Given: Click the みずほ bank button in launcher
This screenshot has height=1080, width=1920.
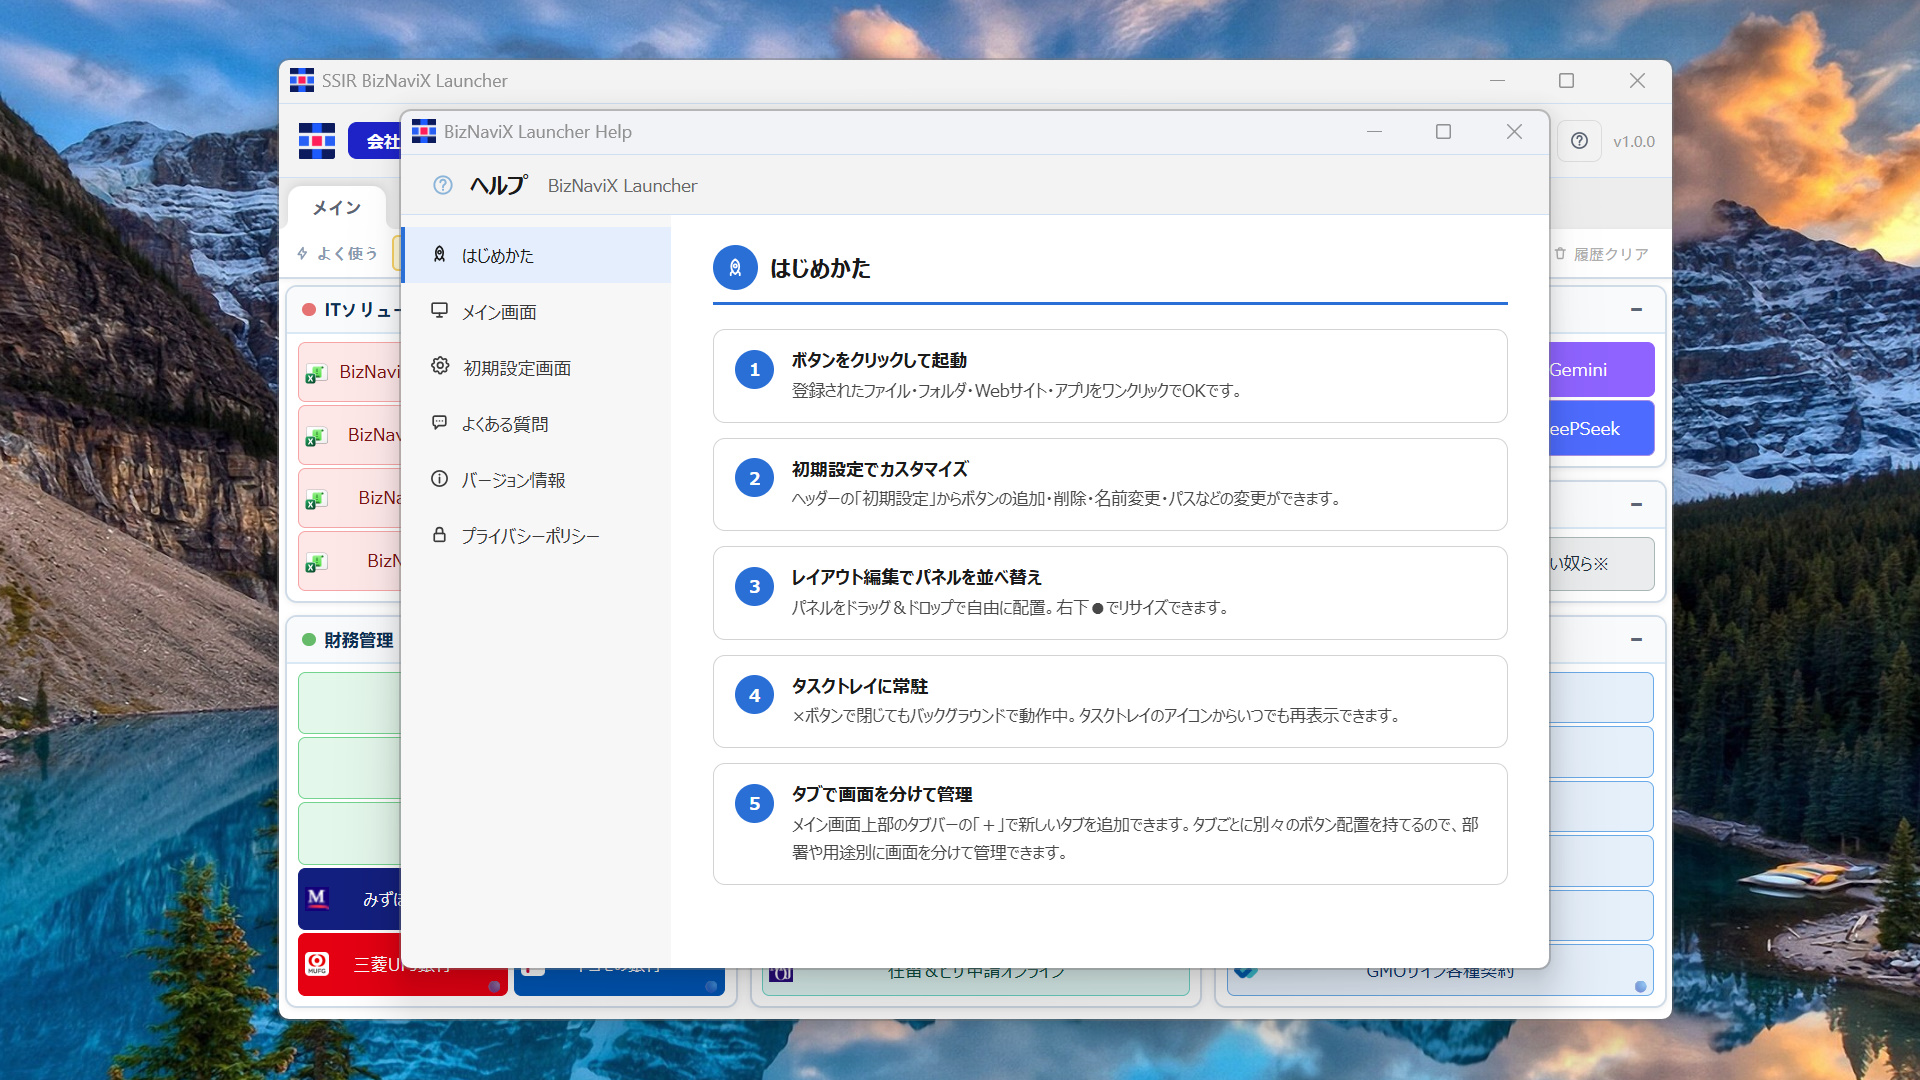Looking at the screenshot, I should tap(350, 899).
